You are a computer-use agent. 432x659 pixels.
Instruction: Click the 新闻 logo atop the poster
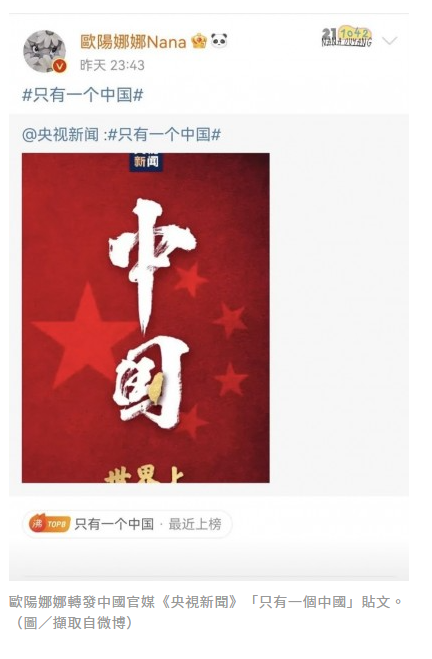point(146,161)
